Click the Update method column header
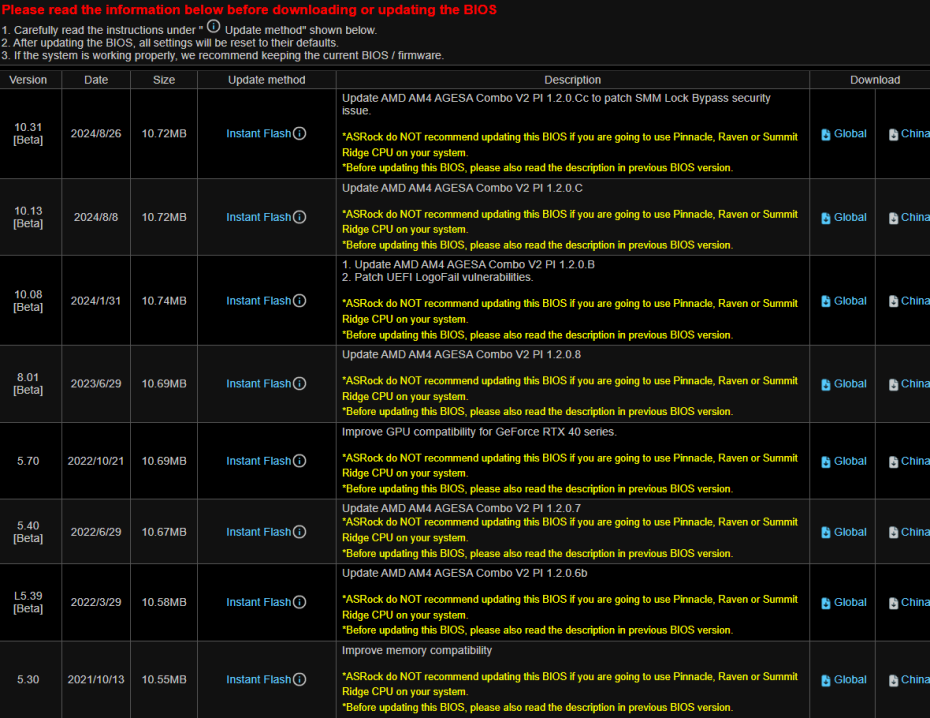This screenshot has height=718, width=930. click(x=267, y=79)
